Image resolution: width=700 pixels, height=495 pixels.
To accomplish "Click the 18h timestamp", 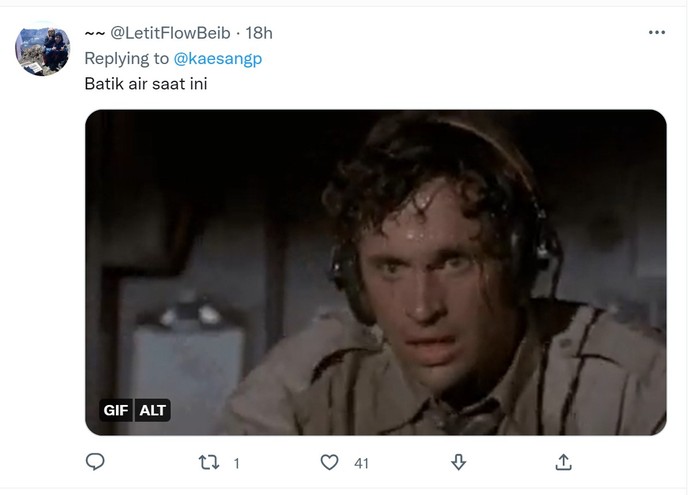I will (x=259, y=33).
